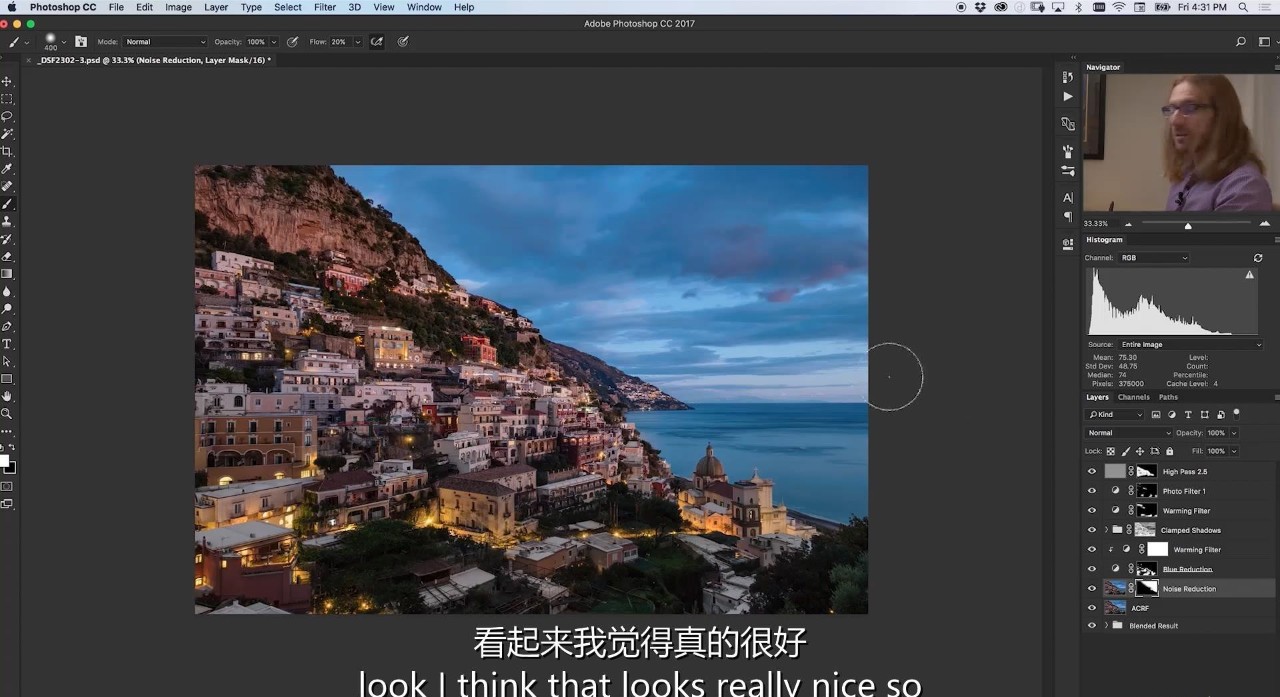Select the Healing Brush tool

click(x=7, y=186)
